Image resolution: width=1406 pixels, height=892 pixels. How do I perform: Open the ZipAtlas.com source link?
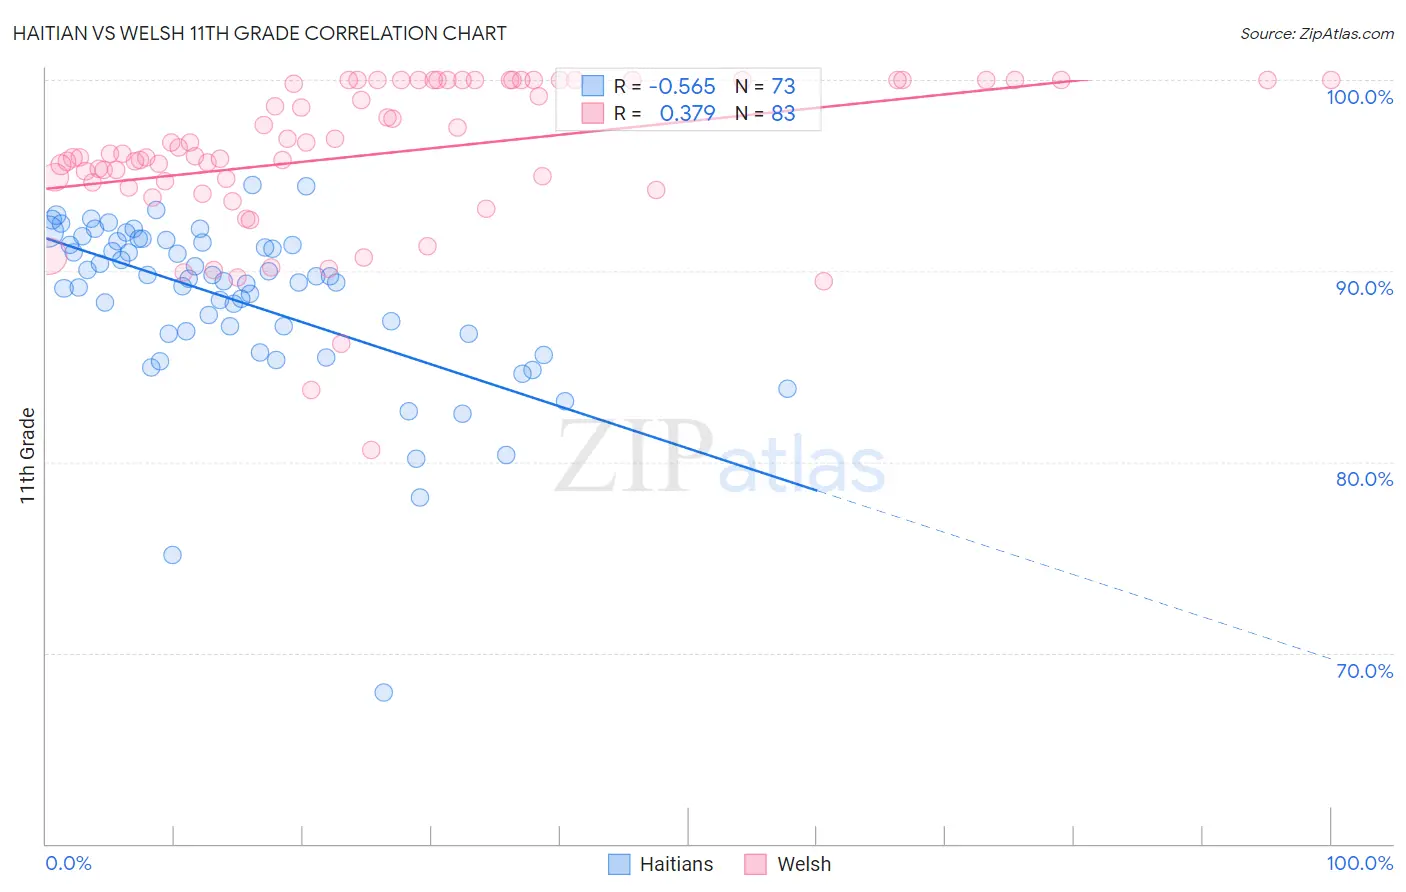click(1317, 33)
